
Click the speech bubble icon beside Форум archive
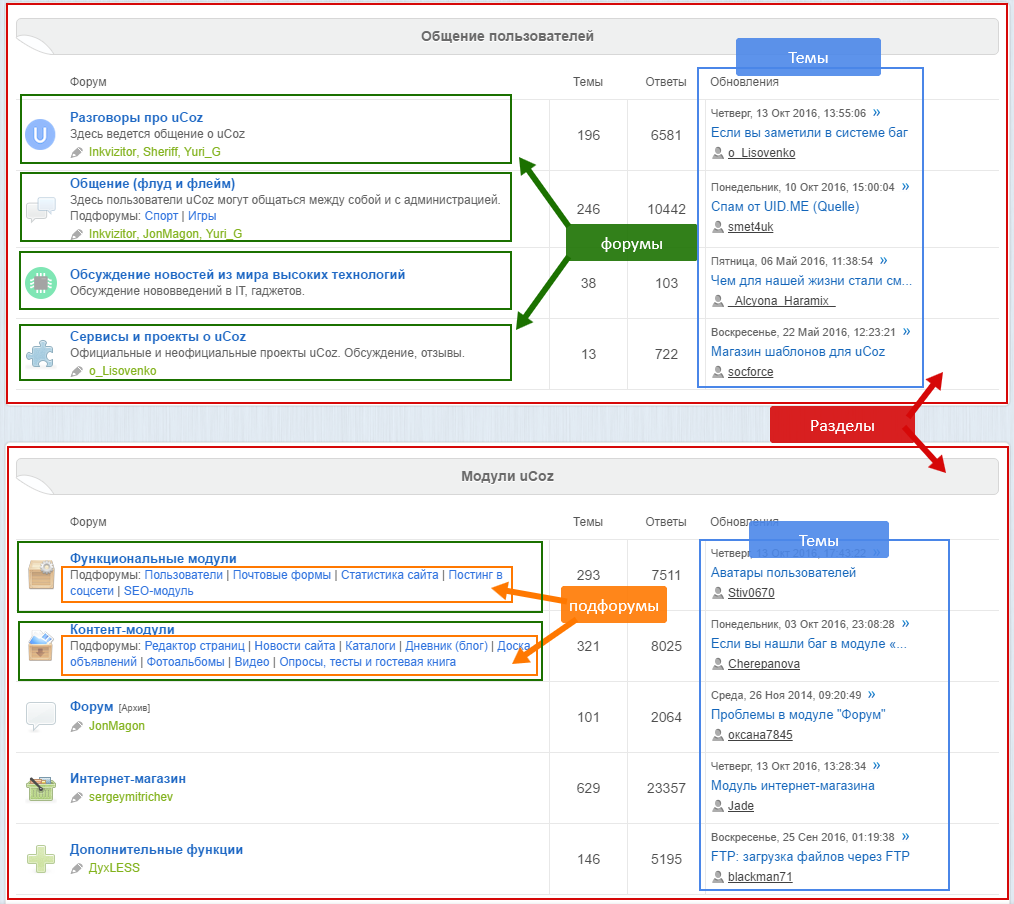40,716
